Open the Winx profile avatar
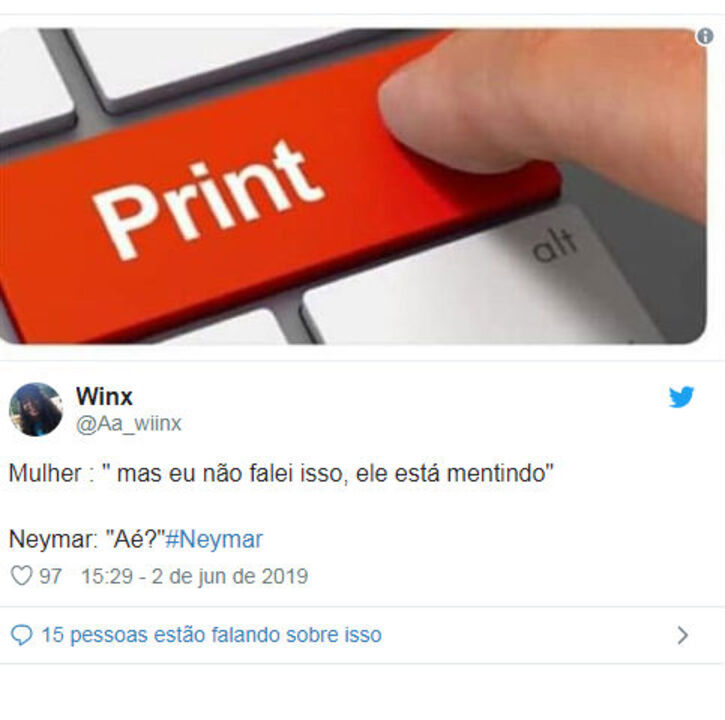This screenshot has height=720, width=725. click(x=36, y=409)
